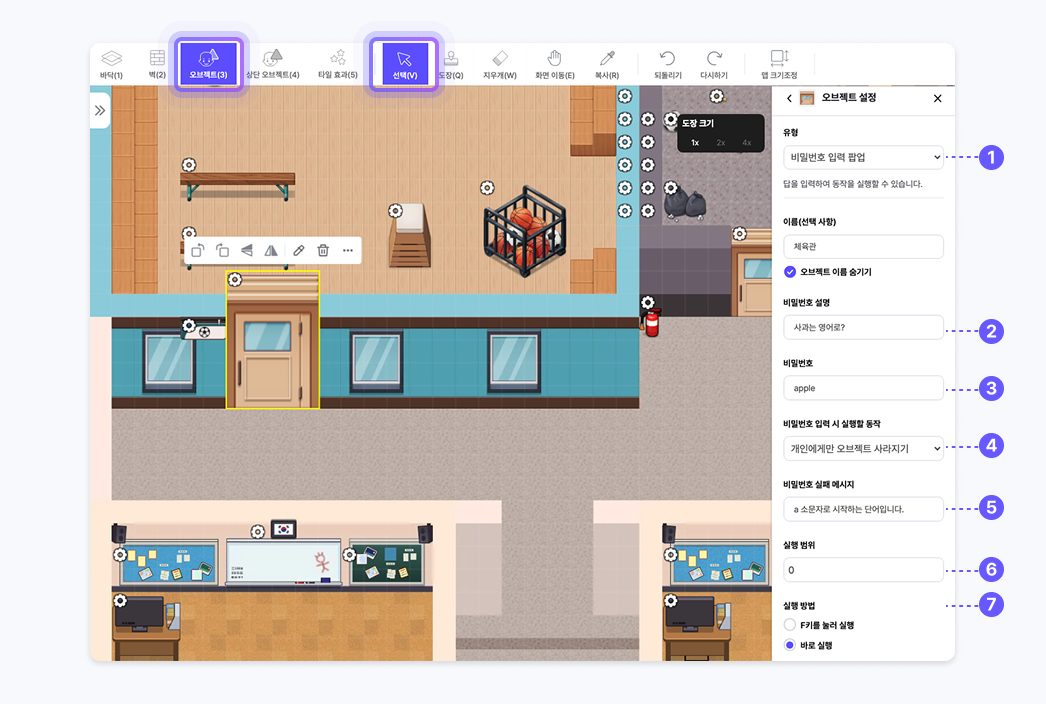Click the 비밀번호 실패 메시지 input field
This screenshot has width=1046, height=704.
coord(863,509)
